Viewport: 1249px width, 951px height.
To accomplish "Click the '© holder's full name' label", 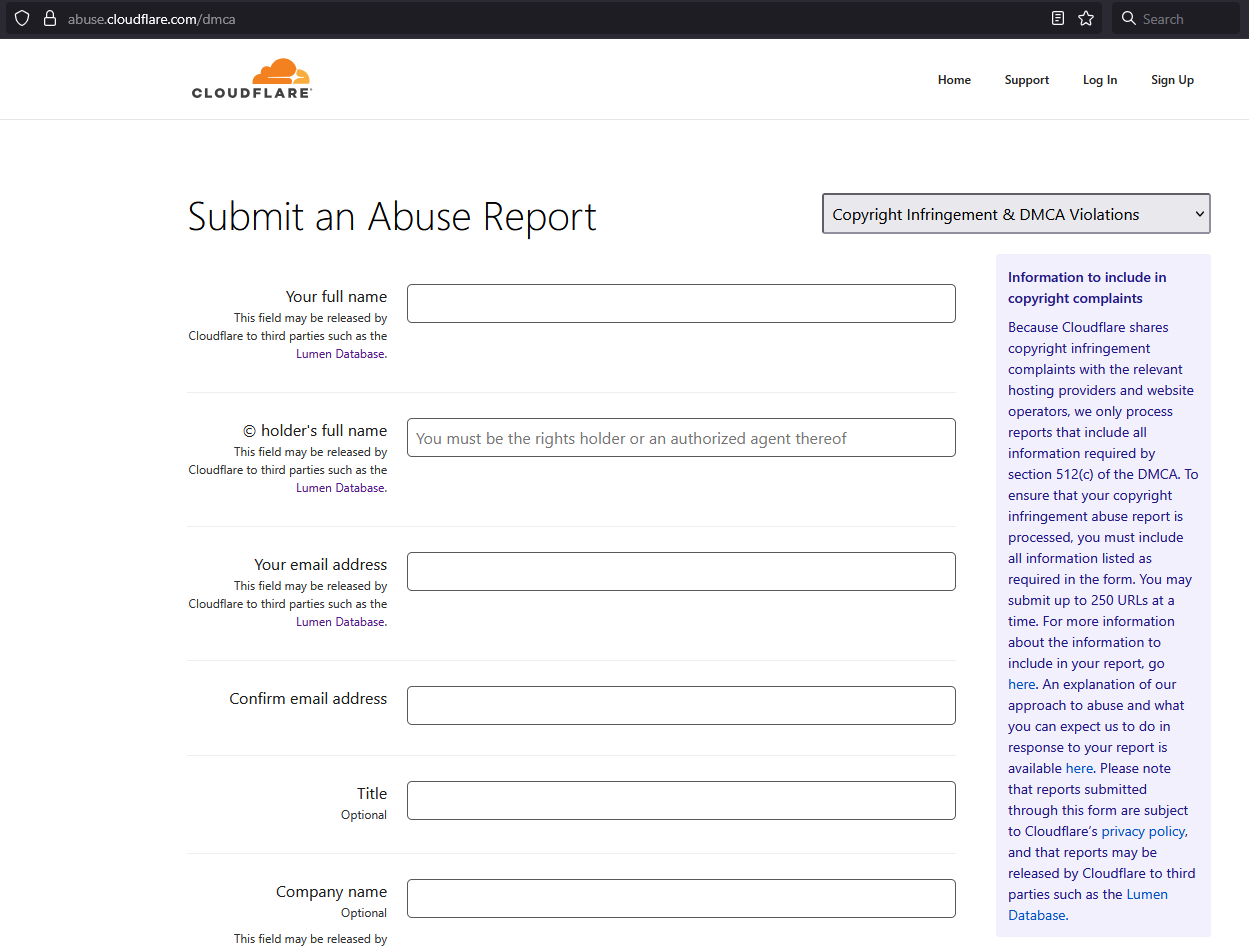I will click(315, 430).
